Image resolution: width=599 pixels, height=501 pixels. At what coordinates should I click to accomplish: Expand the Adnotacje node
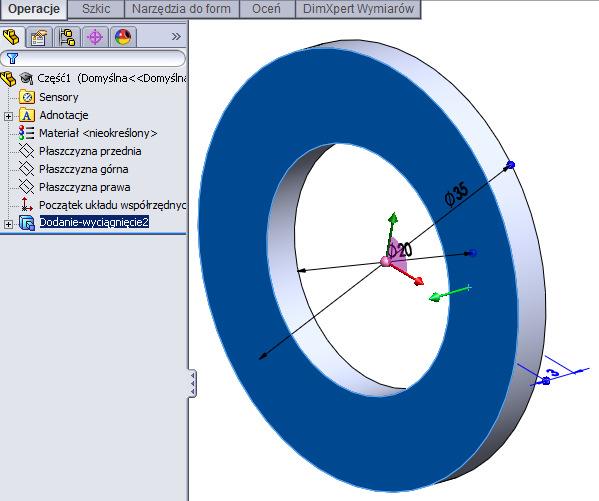click(x=8, y=116)
